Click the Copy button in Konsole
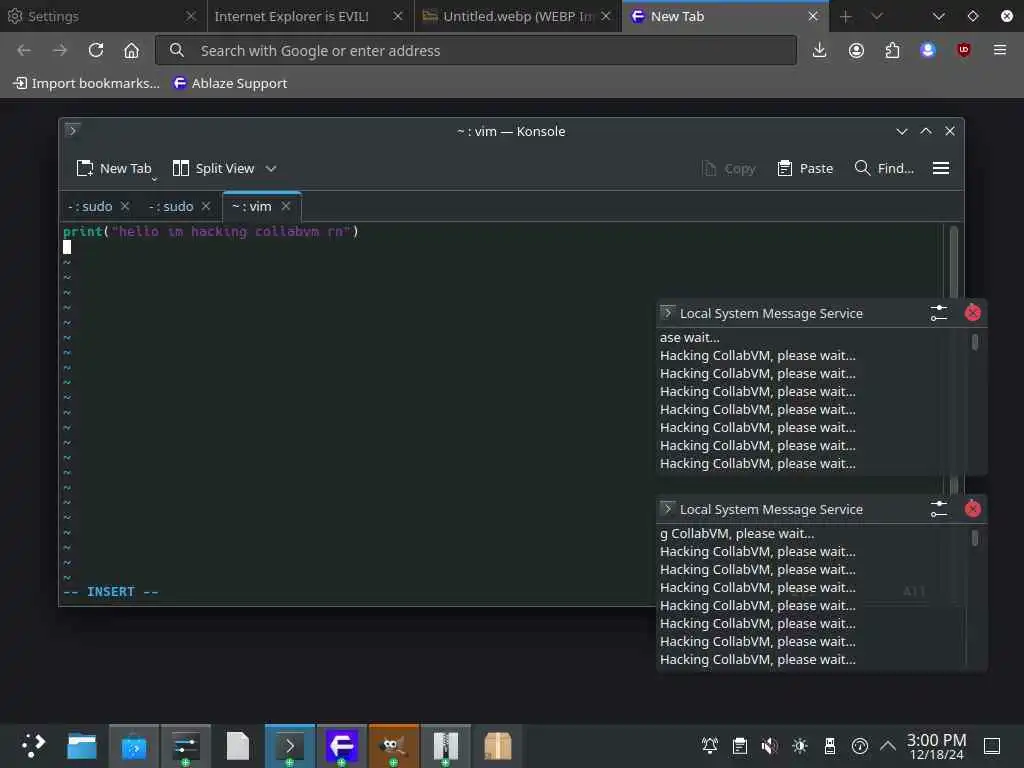 pos(729,168)
